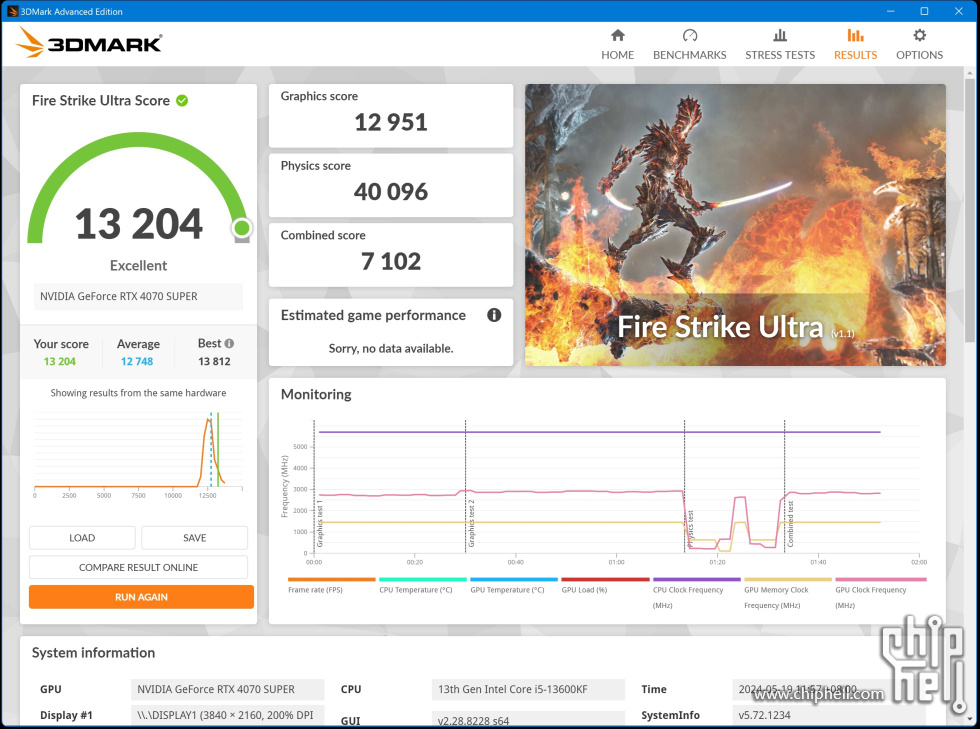This screenshot has width=980, height=729.
Task: Toggle the Frame rate (FPS) legend item
Action: (x=331, y=586)
